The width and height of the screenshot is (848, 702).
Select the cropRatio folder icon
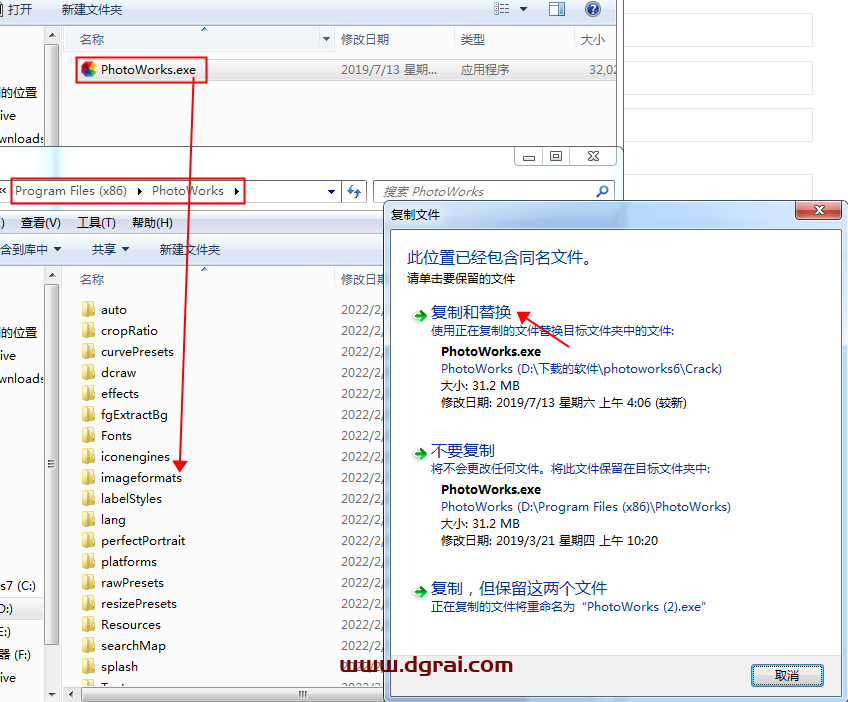click(89, 330)
